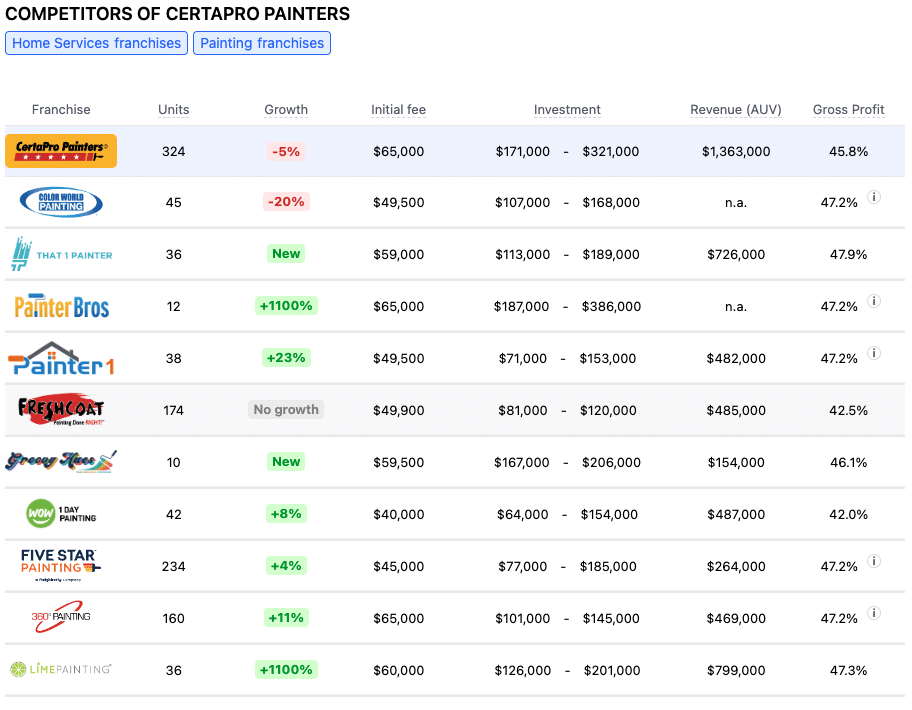Open Home Services franchises category
Screen dimensions: 912x710
click(x=97, y=43)
